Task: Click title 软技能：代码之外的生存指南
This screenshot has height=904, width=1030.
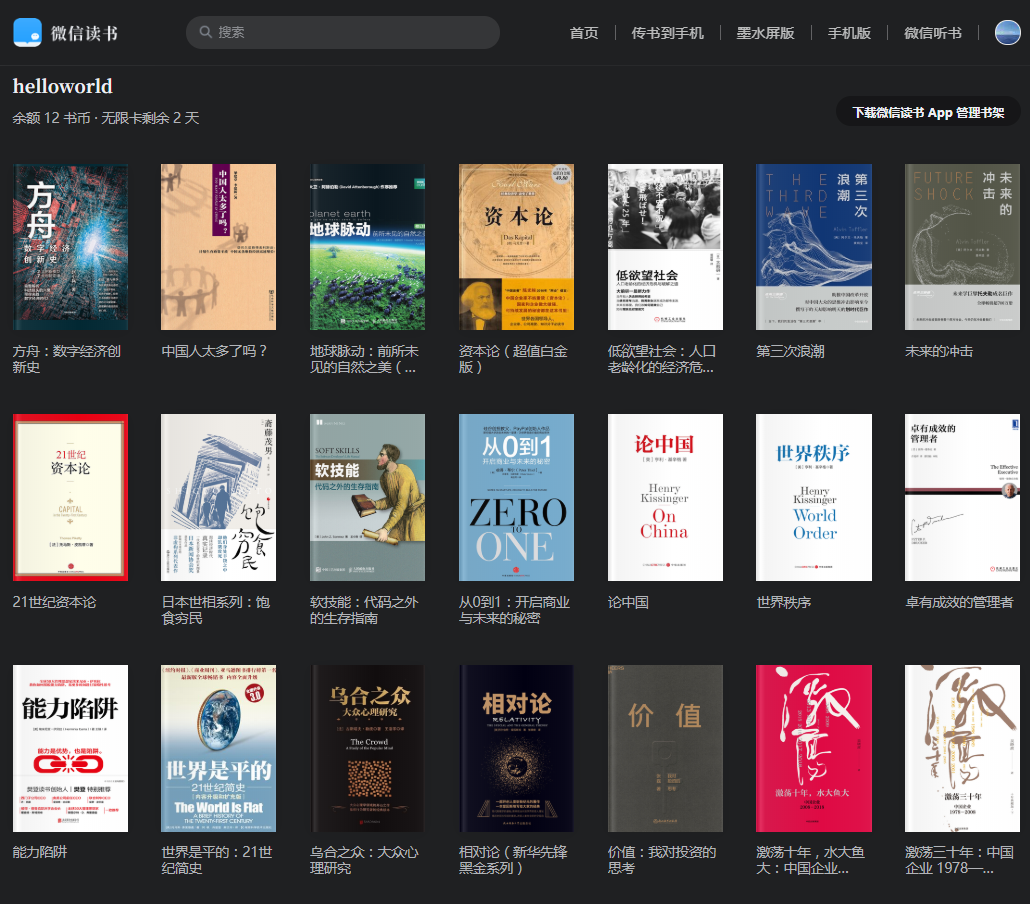Action: tap(364, 610)
